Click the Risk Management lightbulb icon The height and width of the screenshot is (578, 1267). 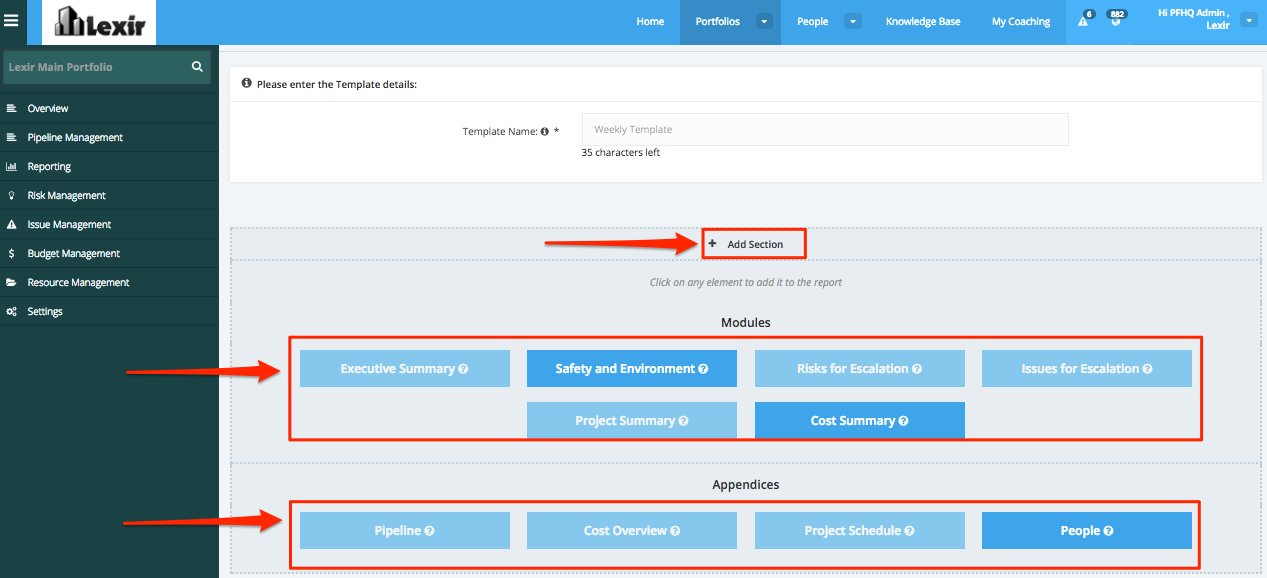11,195
